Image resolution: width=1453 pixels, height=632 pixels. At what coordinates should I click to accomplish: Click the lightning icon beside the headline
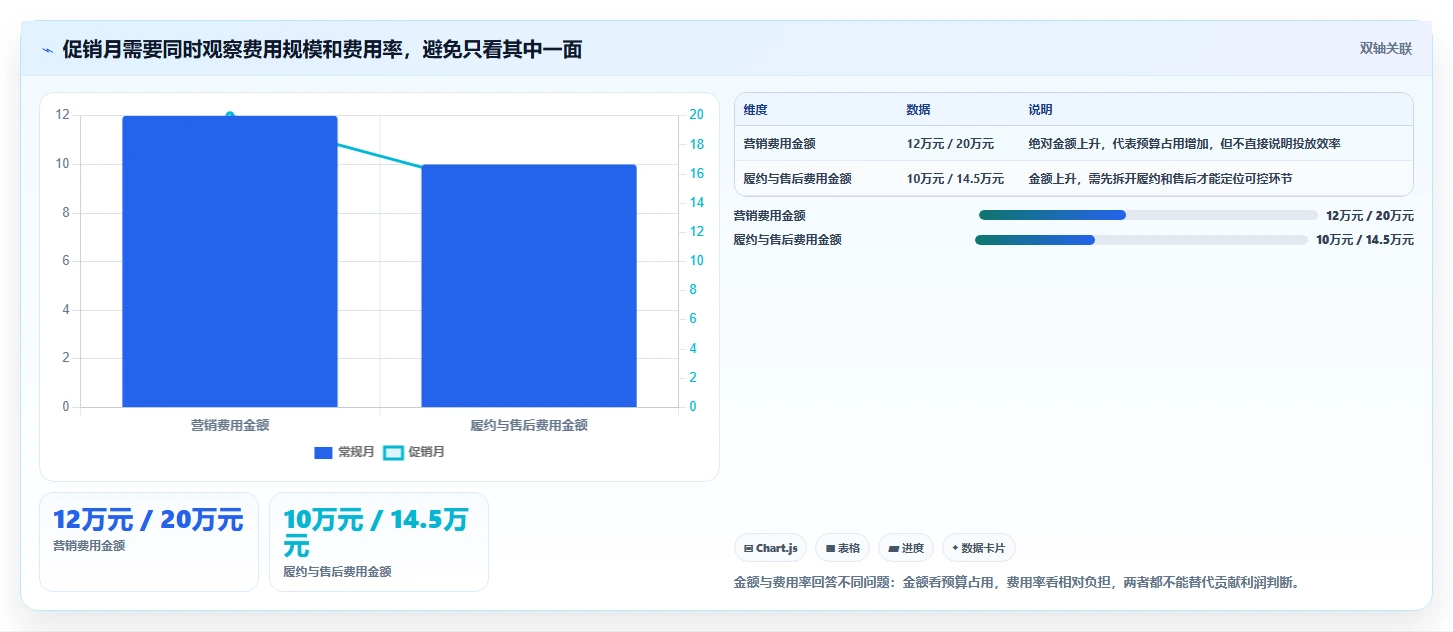[48, 50]
